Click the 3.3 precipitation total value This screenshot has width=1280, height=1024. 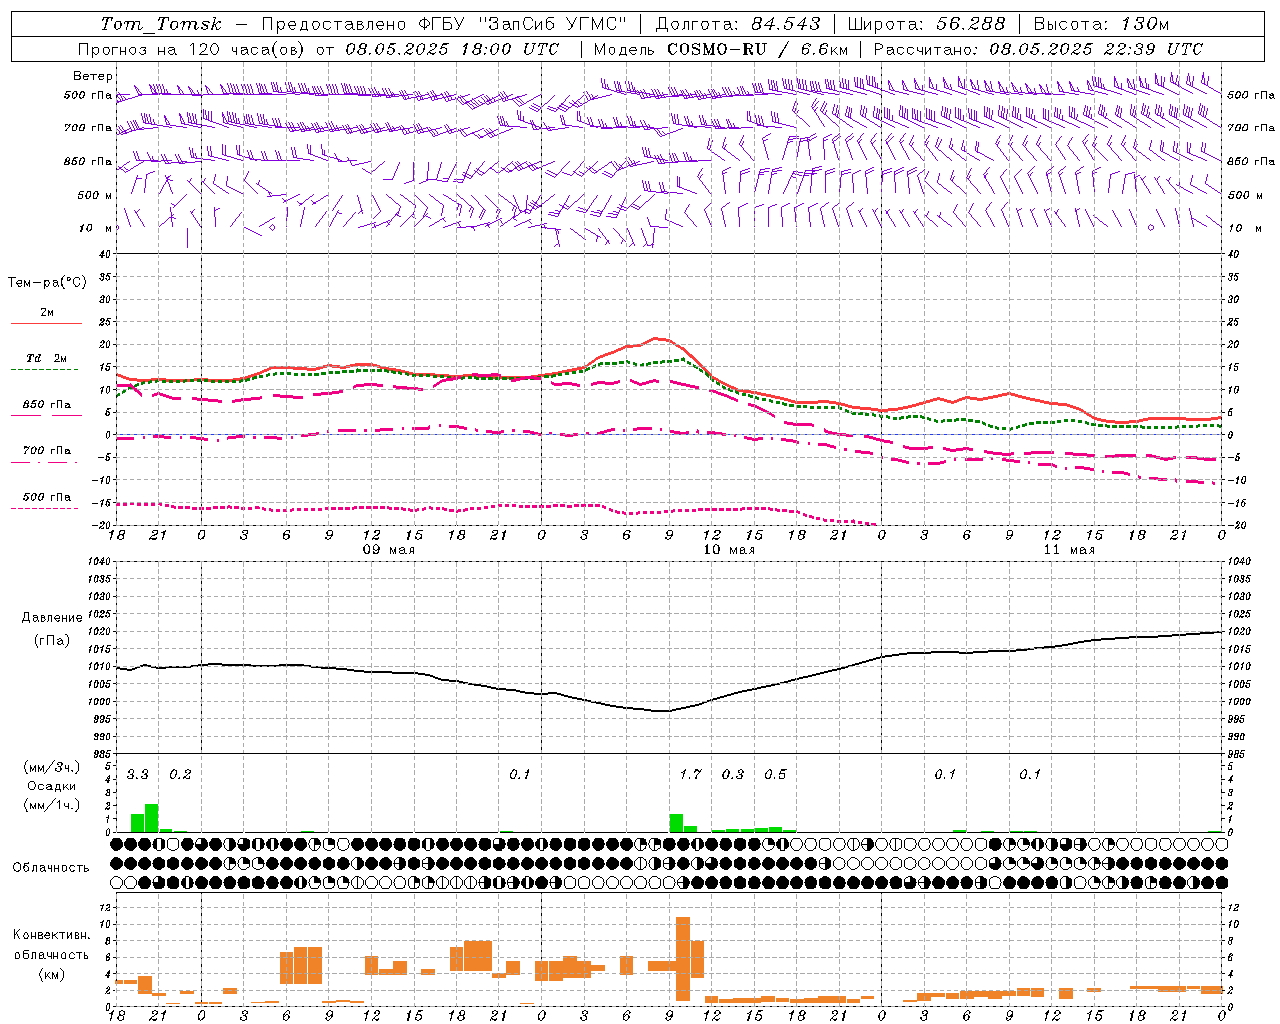click(x=137, y=775)
